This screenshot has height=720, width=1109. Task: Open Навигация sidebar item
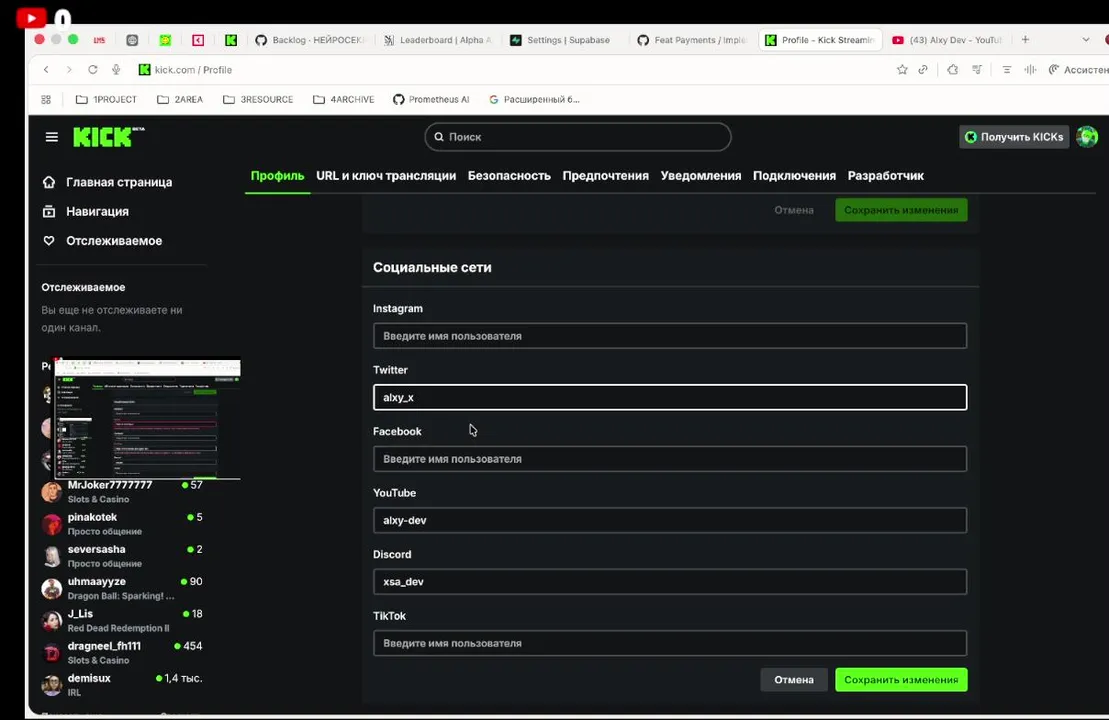[x=98, y=211]
